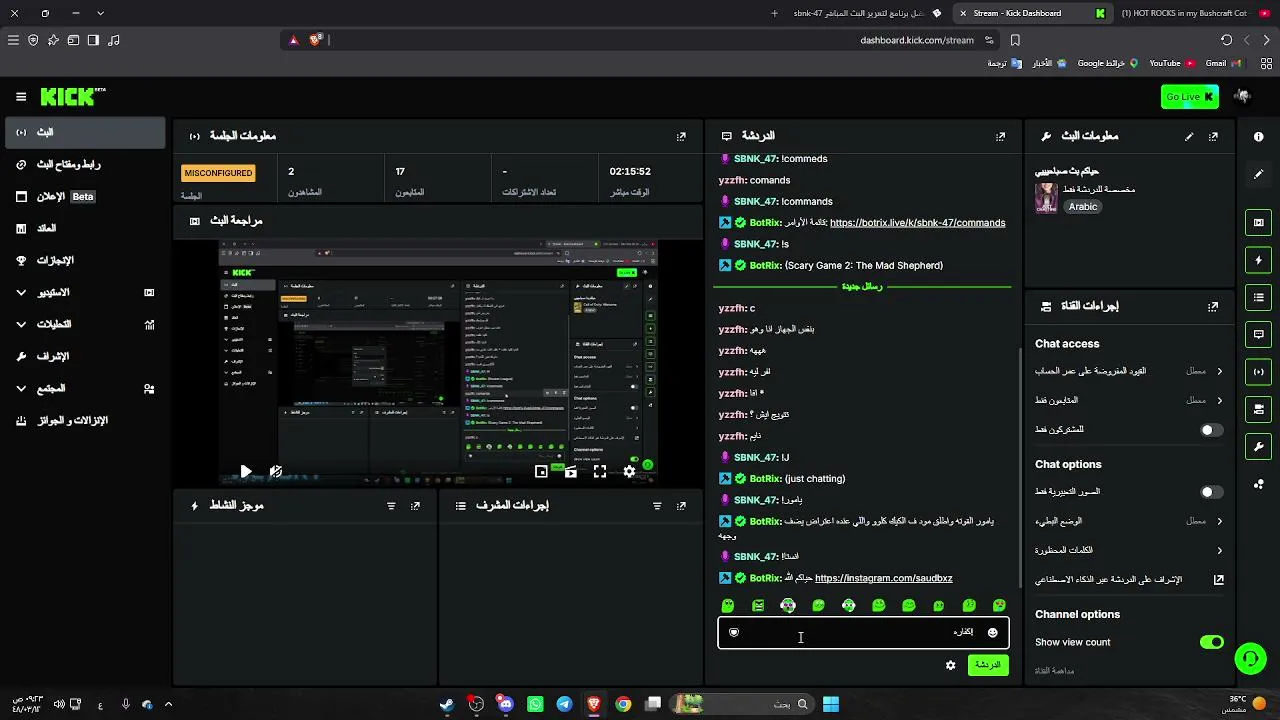Expand the account age restriction setting
This screenshot has width=1280, height=720.
pos(1129,371)
